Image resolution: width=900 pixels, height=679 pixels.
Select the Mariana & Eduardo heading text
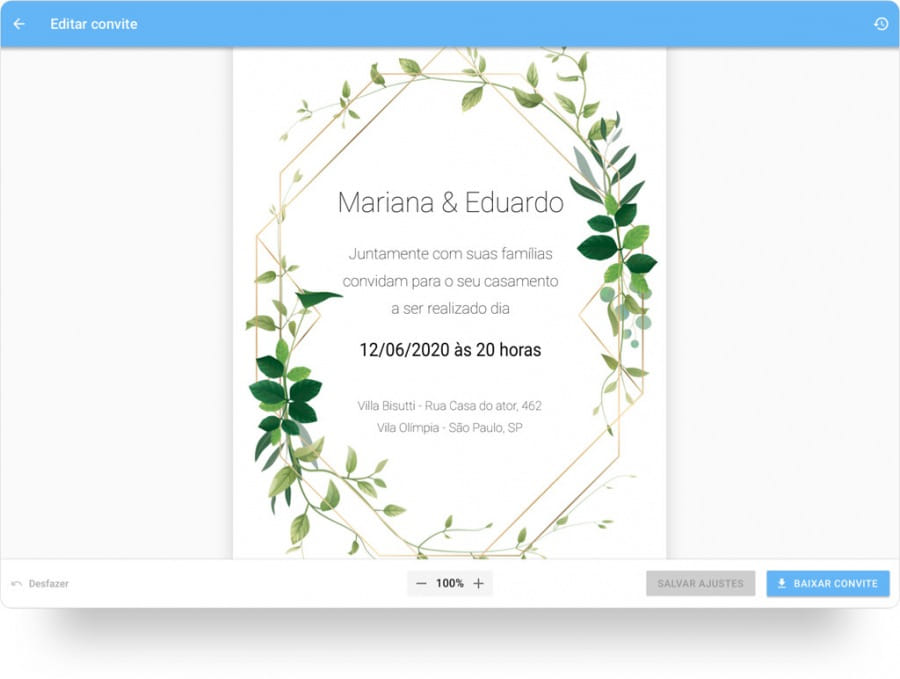pyautogui.click(x=450, y=202)
